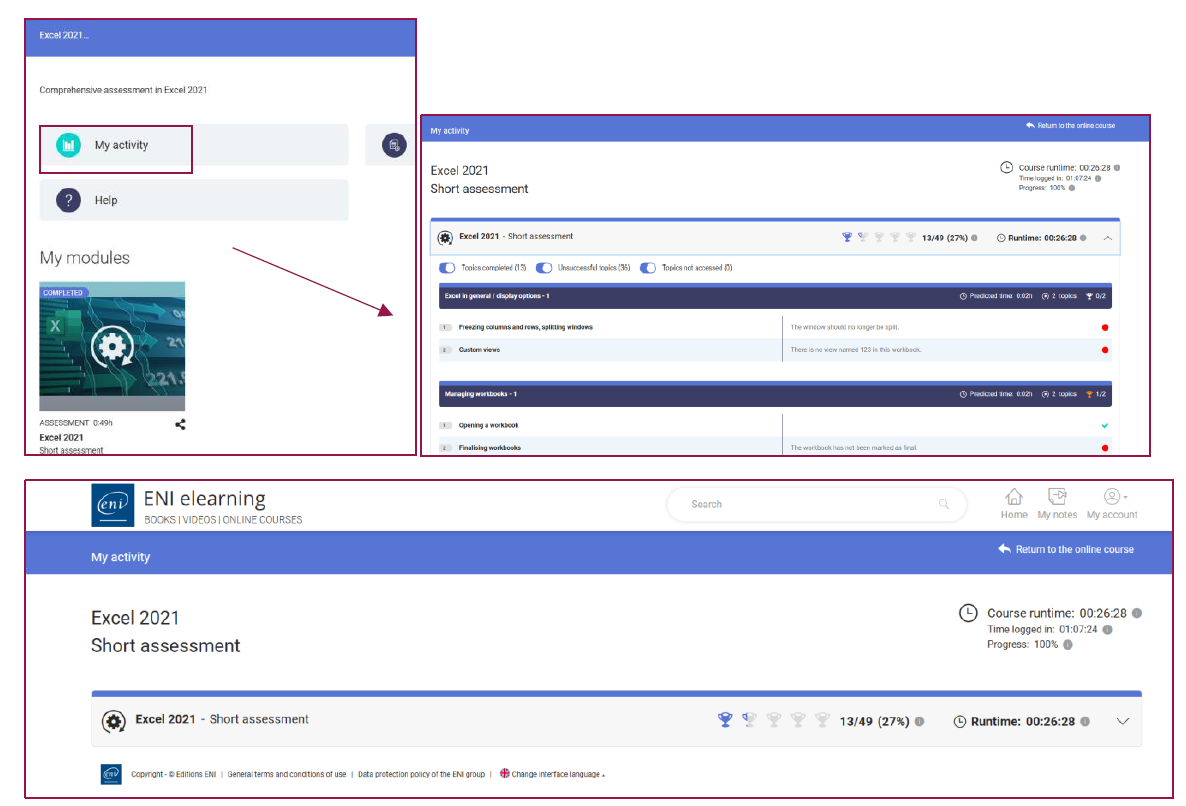Click the blue trophy in the expanded assessment header
This screenshot has height=806, width=1186.
pos(846,237)
